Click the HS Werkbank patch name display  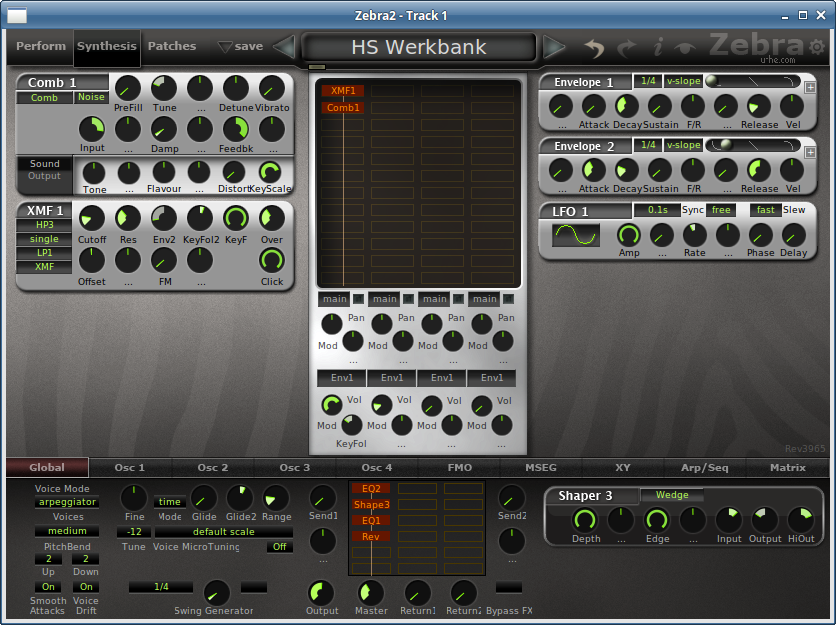[x=419, y=47]
